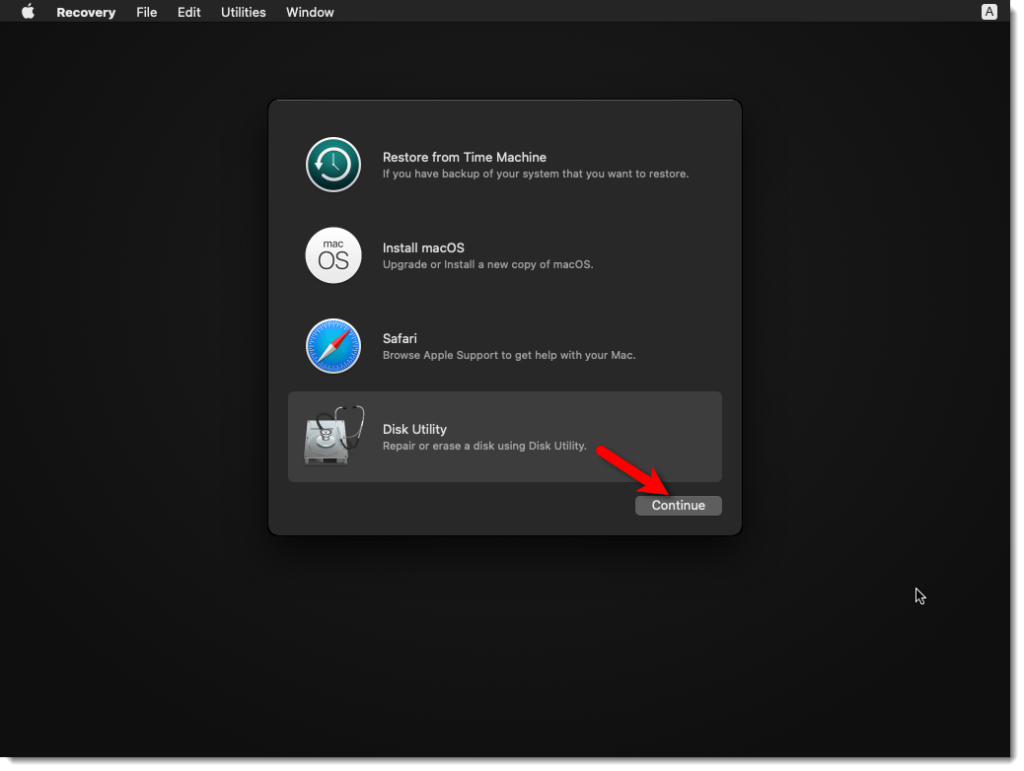Click 'Upgrade or Install a new copy' description
The height and width of the screenshot is (771, 1024).
[488, 264]
